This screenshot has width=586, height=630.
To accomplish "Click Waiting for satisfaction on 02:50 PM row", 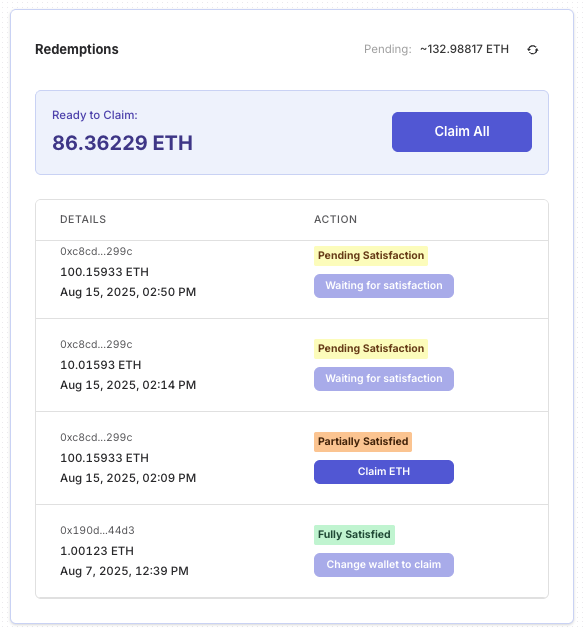I will click(x=384, y=286).
